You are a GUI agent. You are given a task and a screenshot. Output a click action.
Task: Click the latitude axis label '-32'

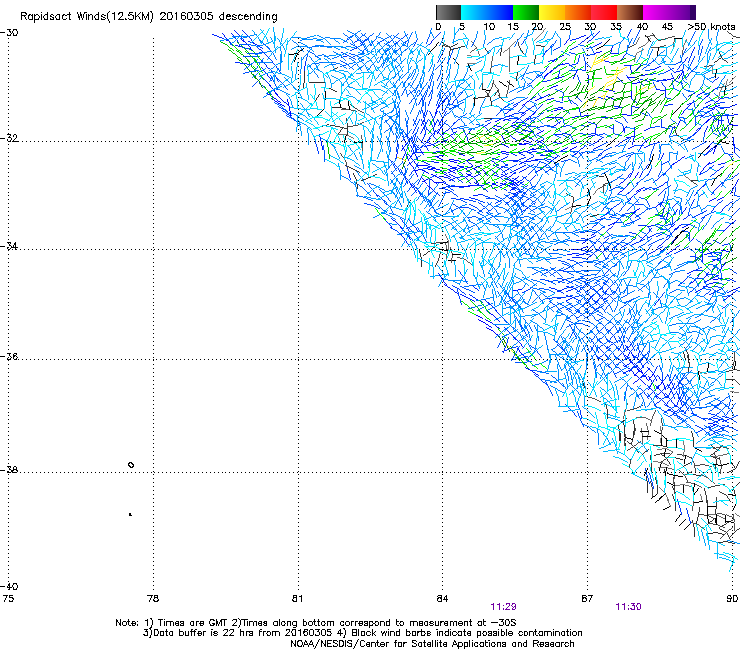tap(9, 138)
